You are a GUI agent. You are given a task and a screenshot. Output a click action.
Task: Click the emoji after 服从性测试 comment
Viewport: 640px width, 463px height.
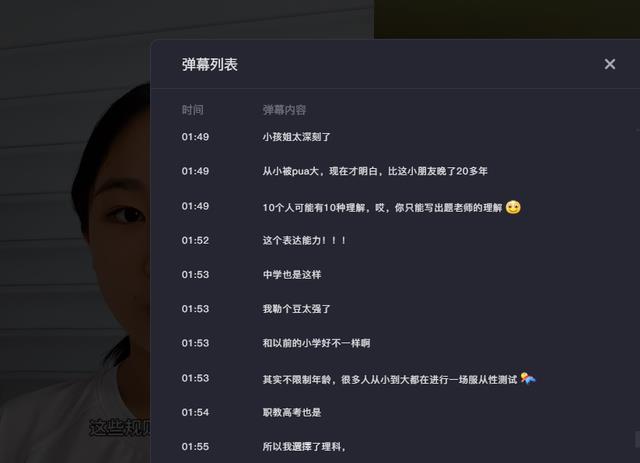528,378
